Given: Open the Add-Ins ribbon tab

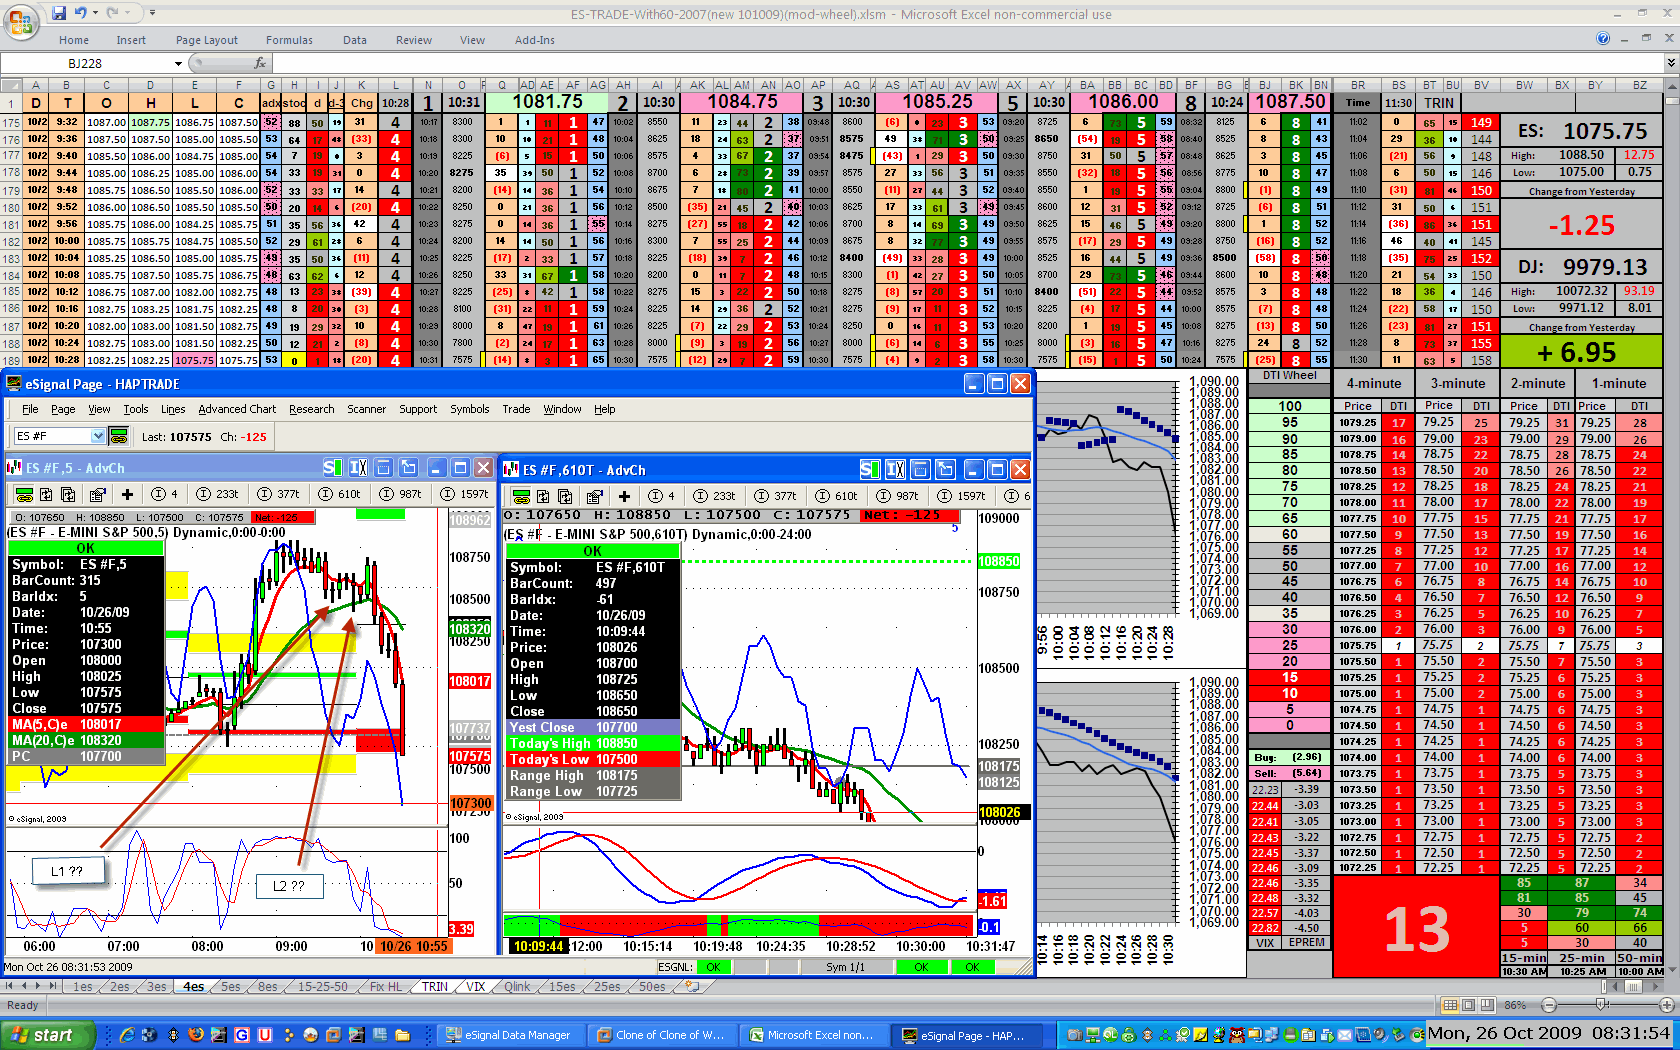Looking at the screenshot, I should [535, 40].
